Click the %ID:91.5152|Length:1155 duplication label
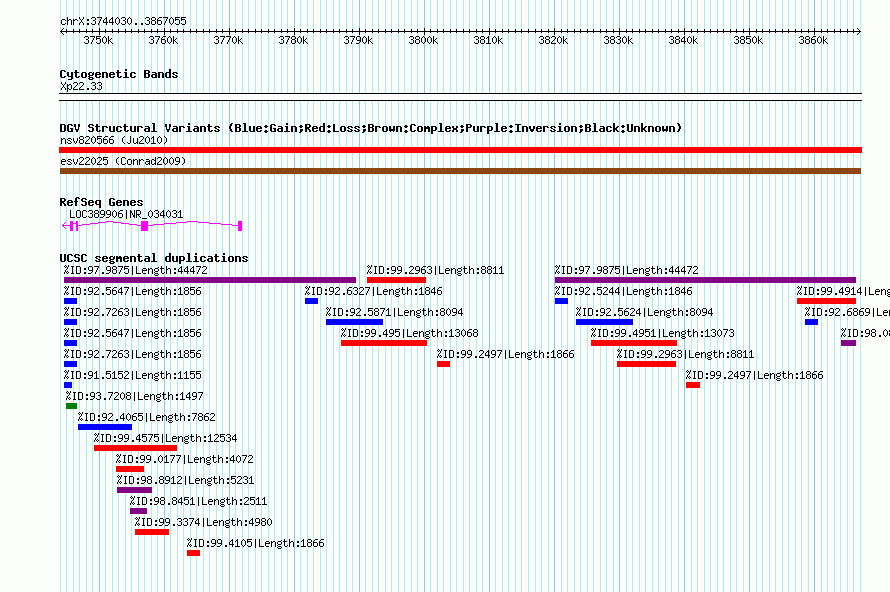 click(x=133, y=375)
